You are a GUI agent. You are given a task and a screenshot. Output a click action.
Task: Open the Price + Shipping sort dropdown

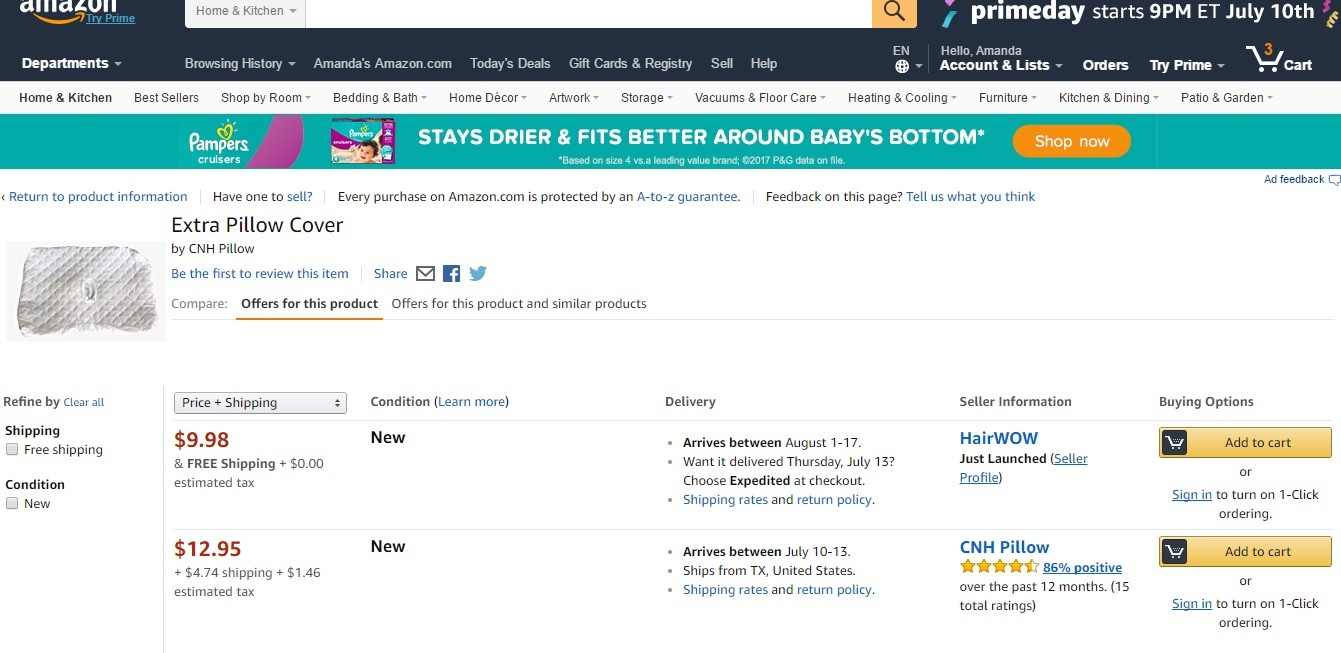[260, 403]
